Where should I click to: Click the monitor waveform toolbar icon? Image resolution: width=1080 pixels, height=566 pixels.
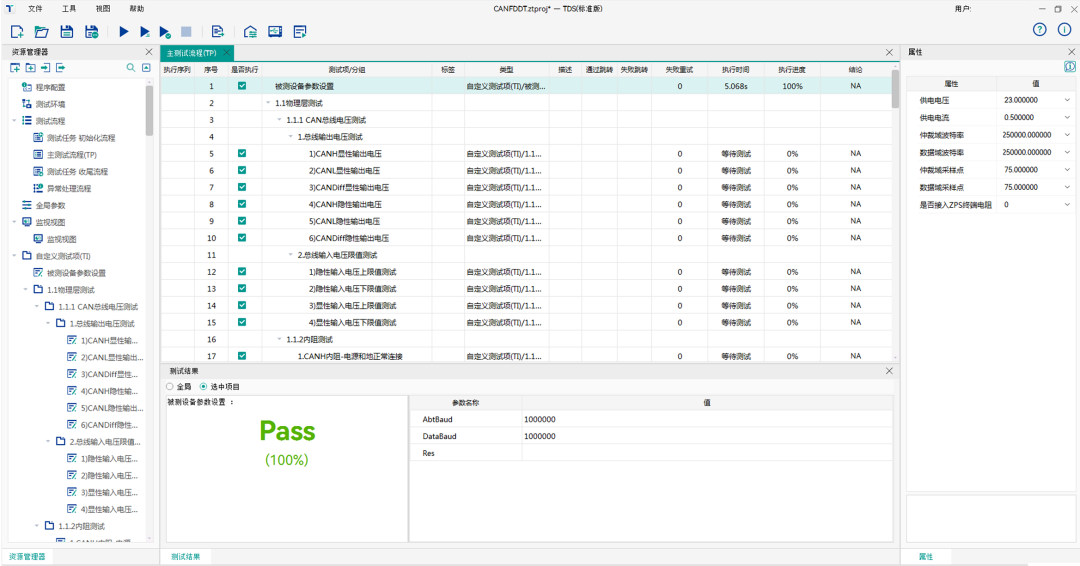pyautogui.click(x=275, y=32)
